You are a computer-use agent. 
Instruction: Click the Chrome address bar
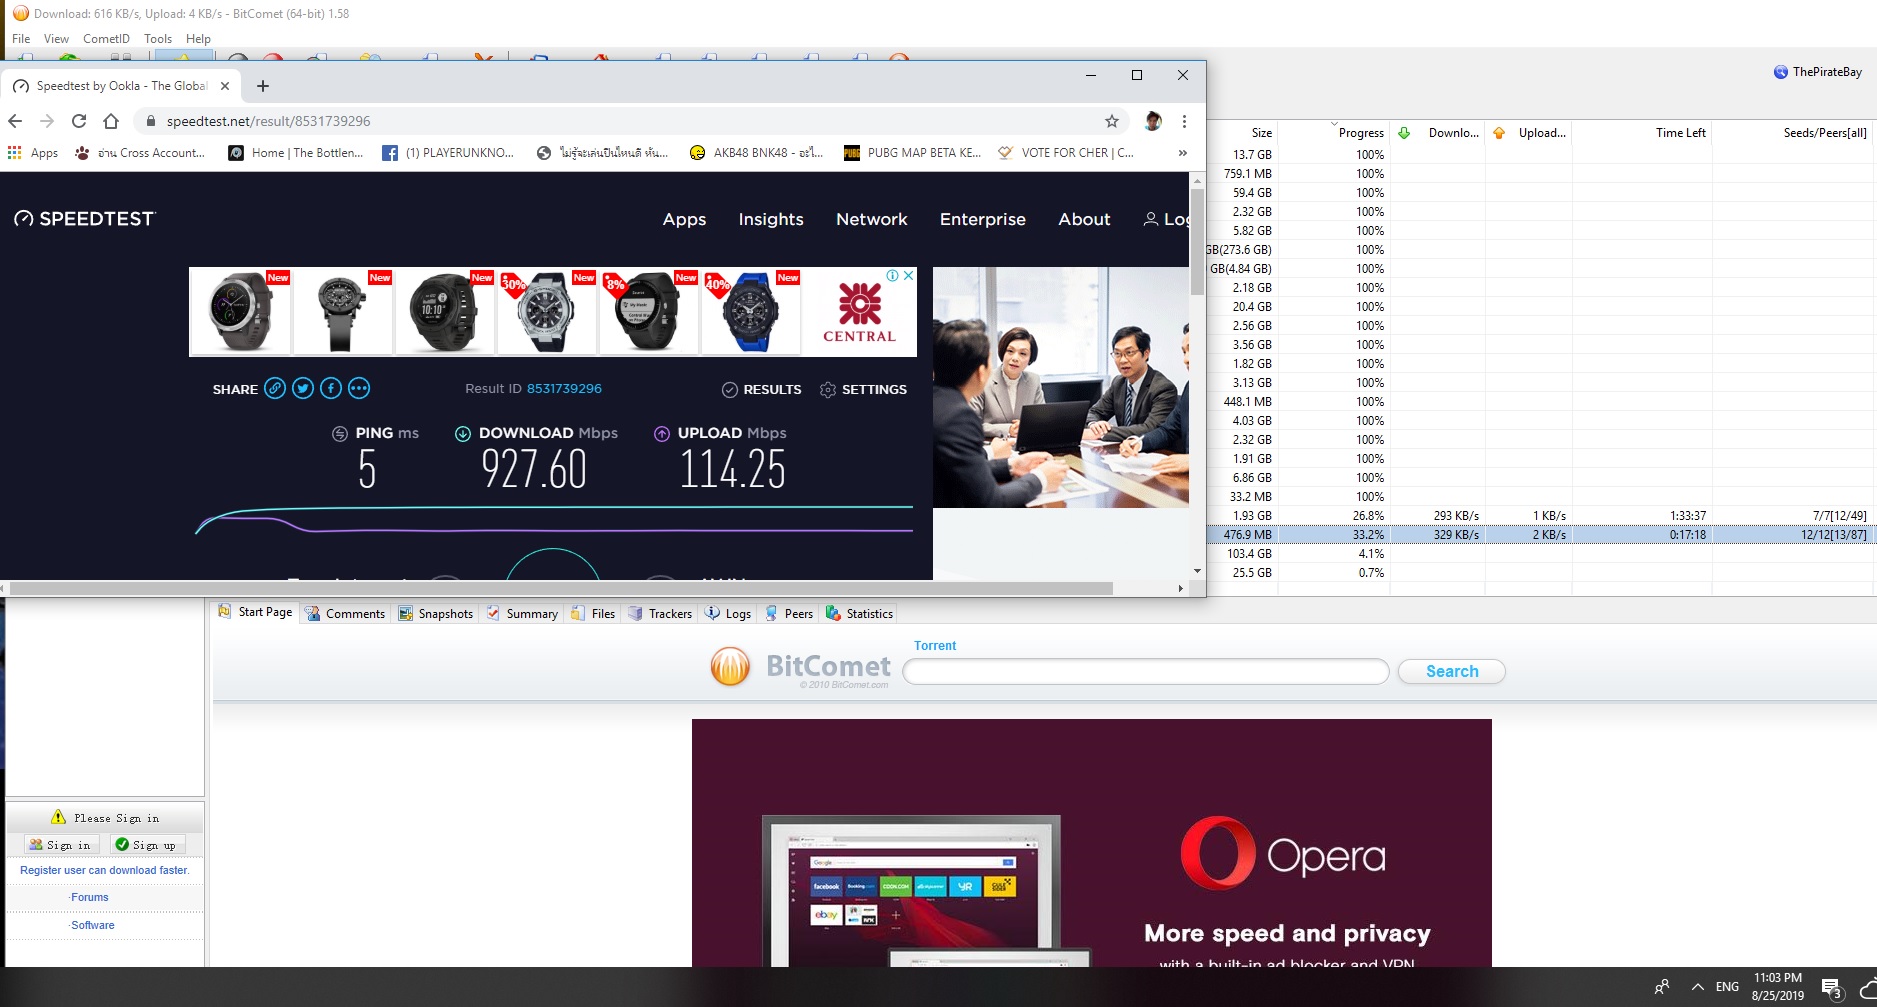tap(630, 121)
